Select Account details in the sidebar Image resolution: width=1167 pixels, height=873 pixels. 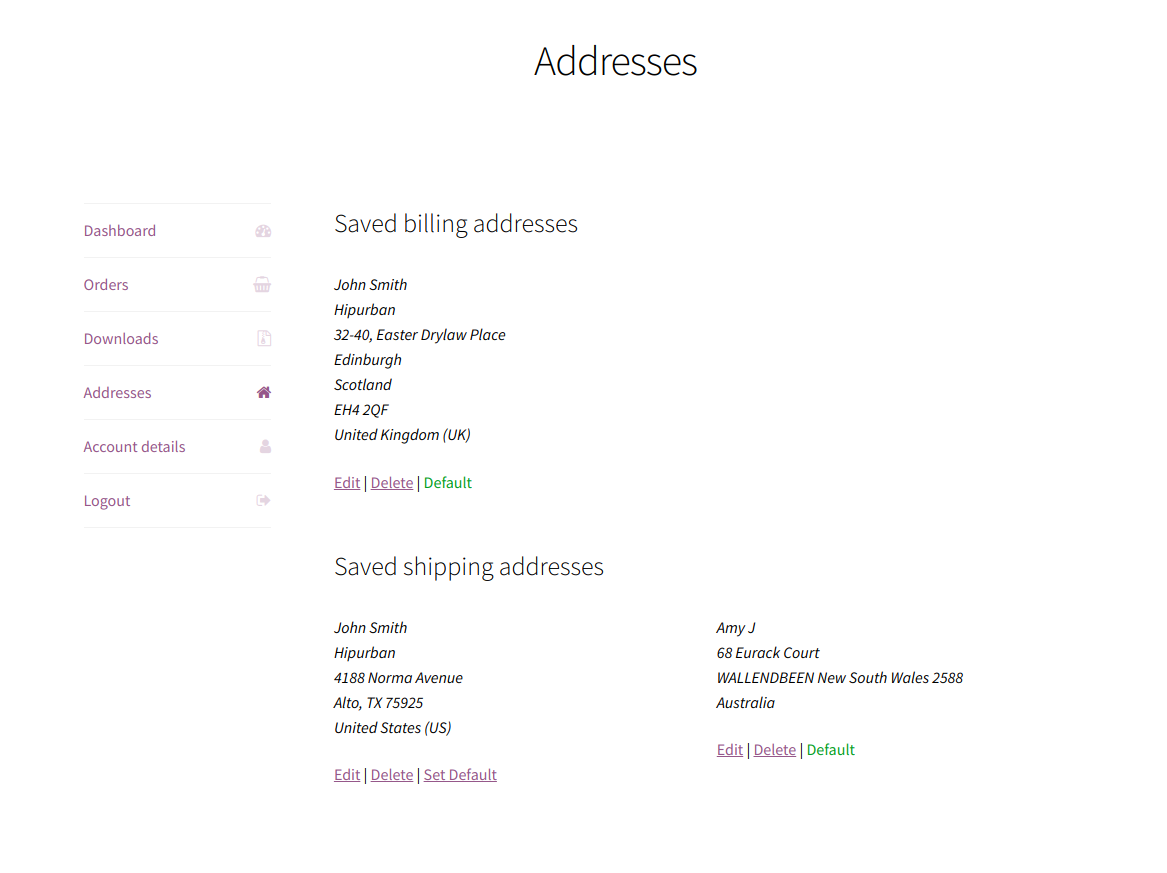[134, 446]
